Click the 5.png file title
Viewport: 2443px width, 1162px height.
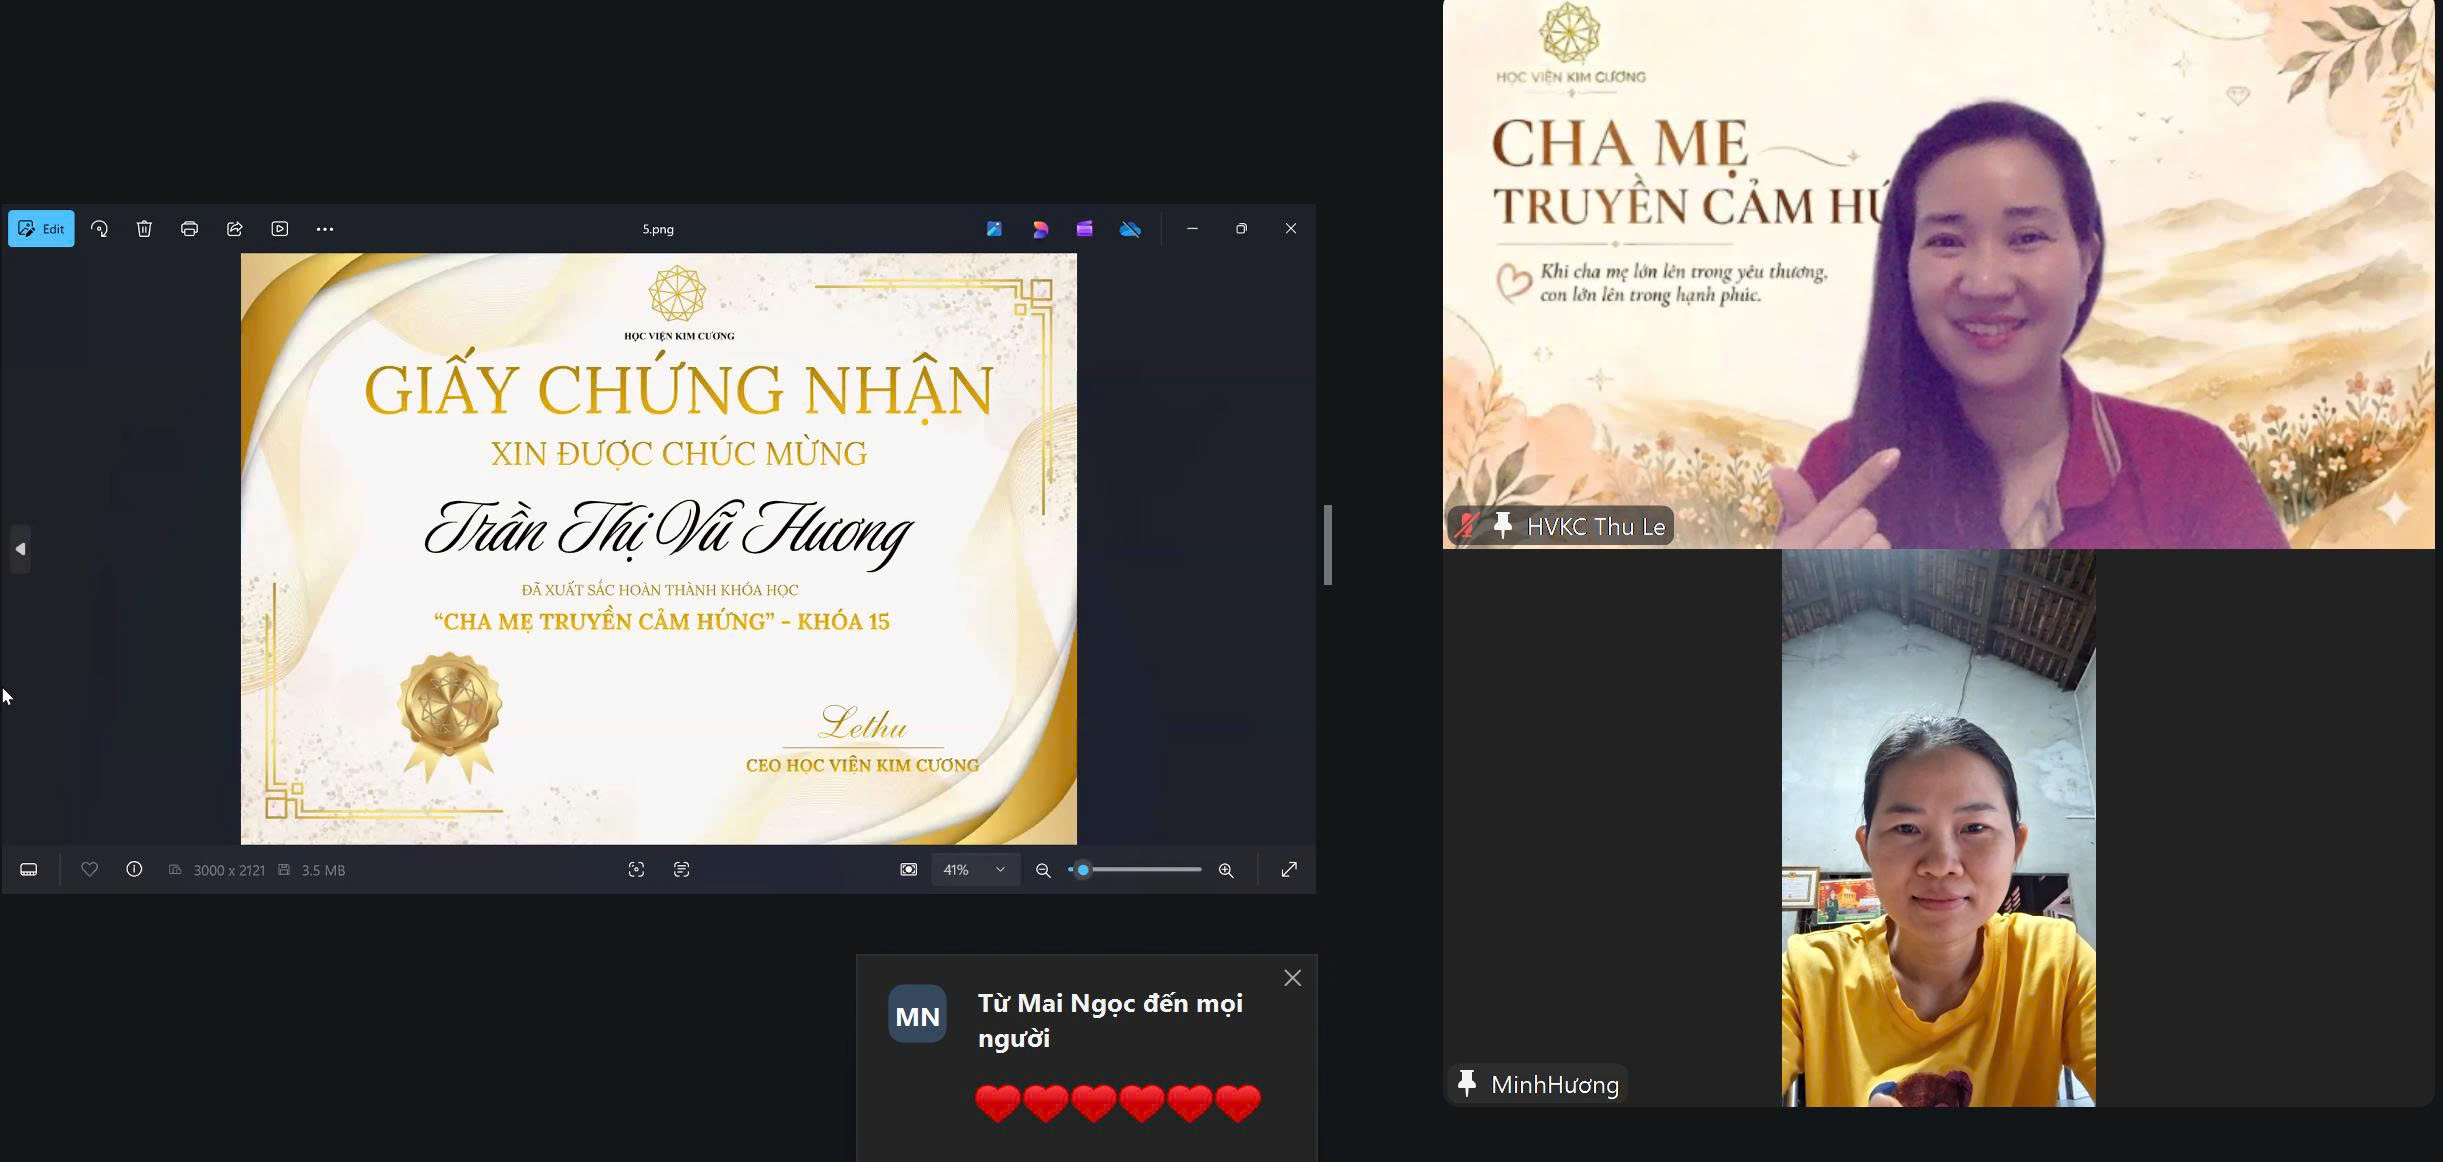[x=658, y=229]
